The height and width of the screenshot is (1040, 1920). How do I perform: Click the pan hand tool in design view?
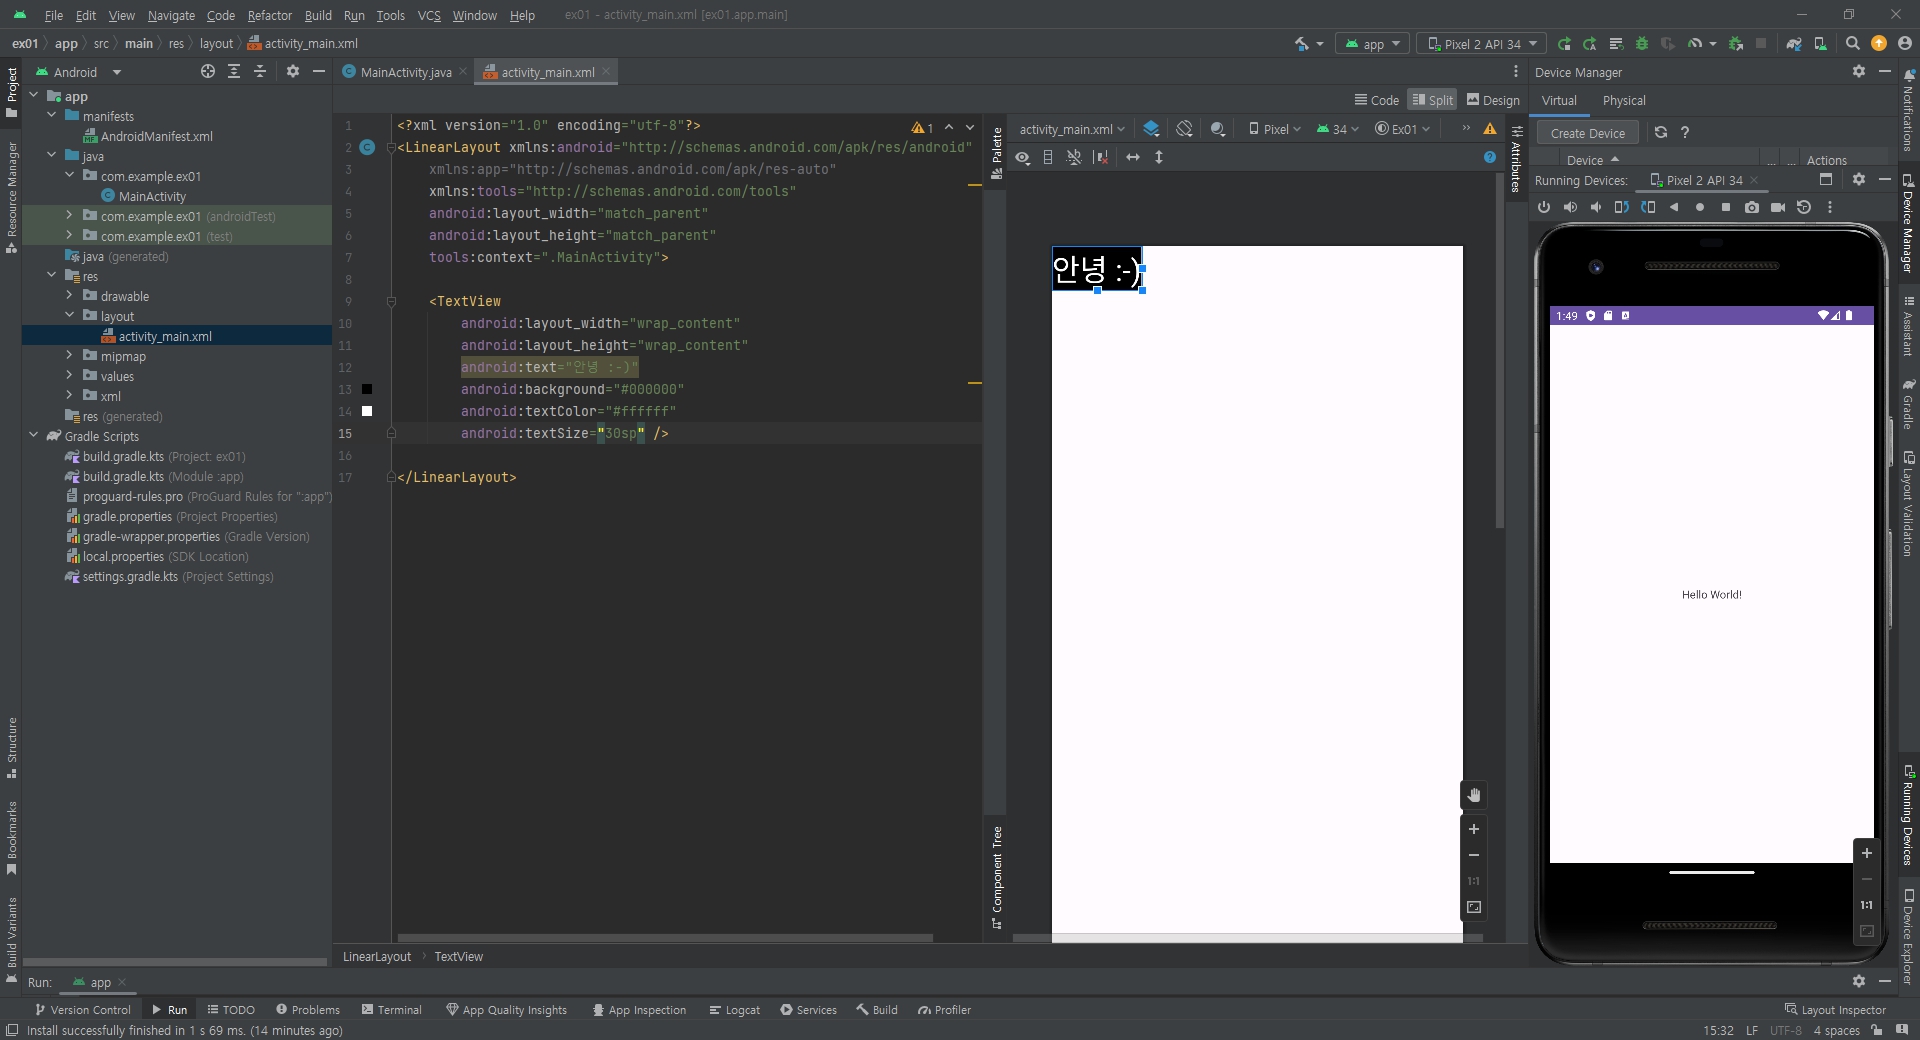1474,795
